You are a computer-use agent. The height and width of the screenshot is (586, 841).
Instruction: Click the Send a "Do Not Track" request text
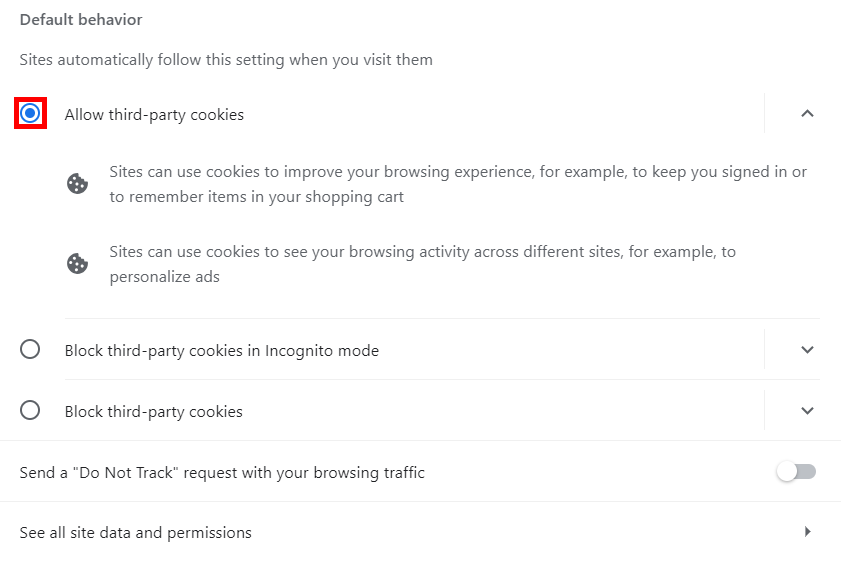pos(222,472)
